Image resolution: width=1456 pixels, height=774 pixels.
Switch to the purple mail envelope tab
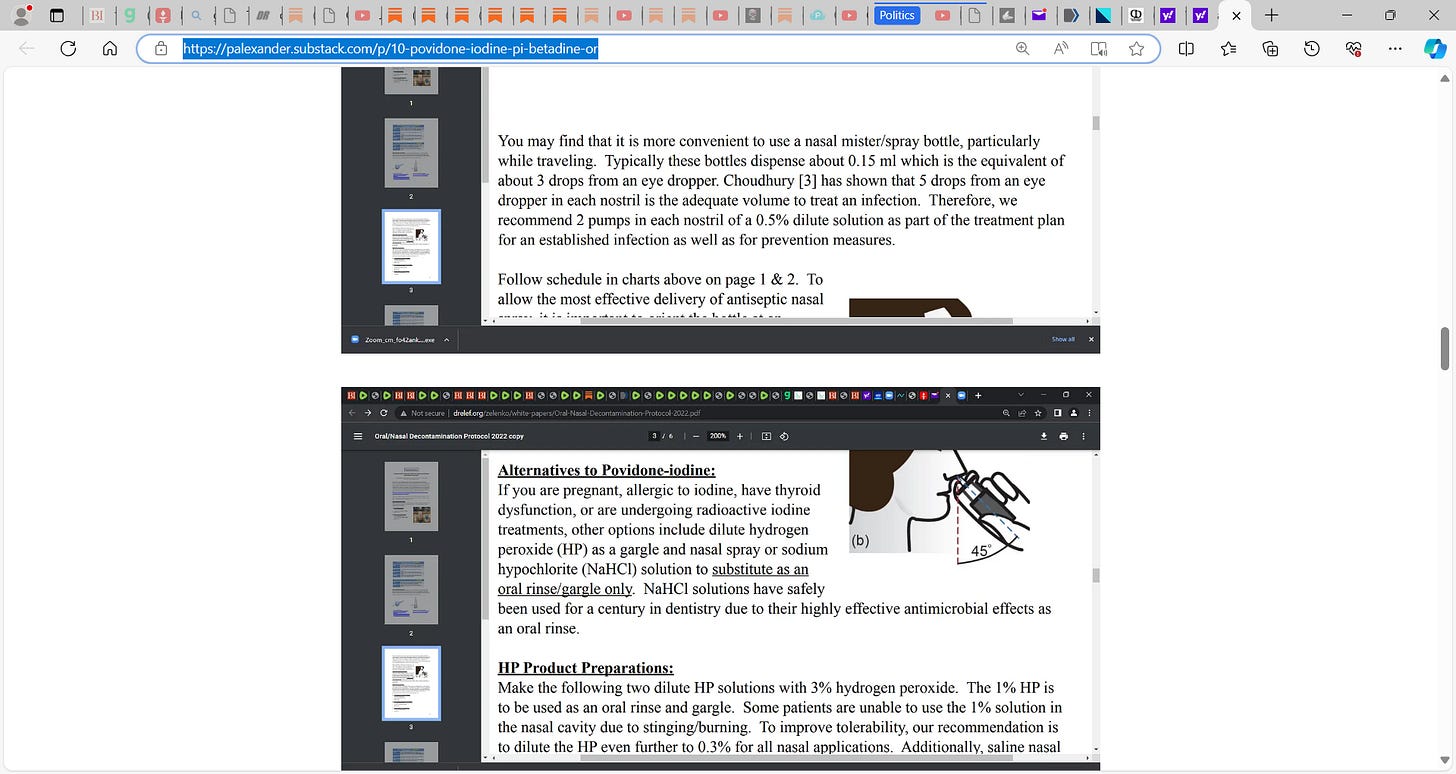[1040, 15]
